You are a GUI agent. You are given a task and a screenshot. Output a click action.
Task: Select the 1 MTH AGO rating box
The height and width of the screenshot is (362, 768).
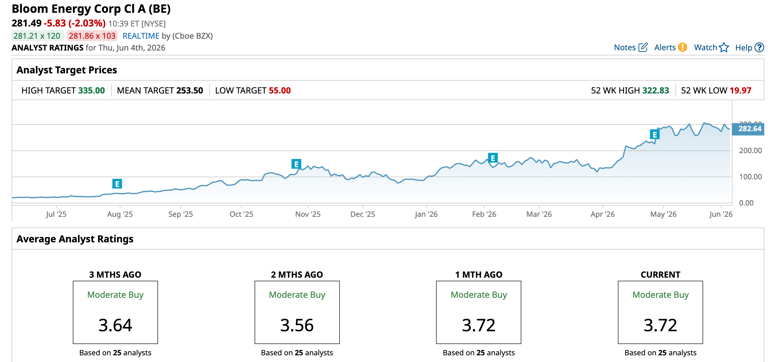[479, 312]
